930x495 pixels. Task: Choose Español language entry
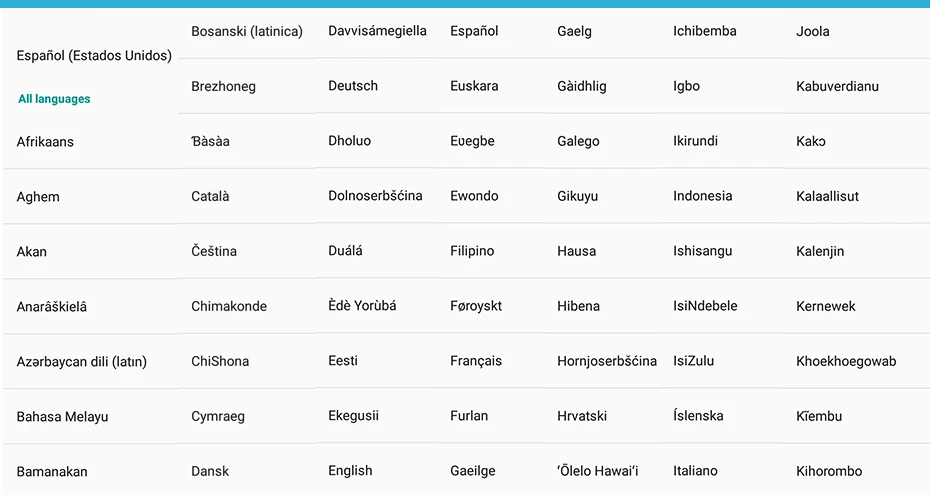click(474, 31)
